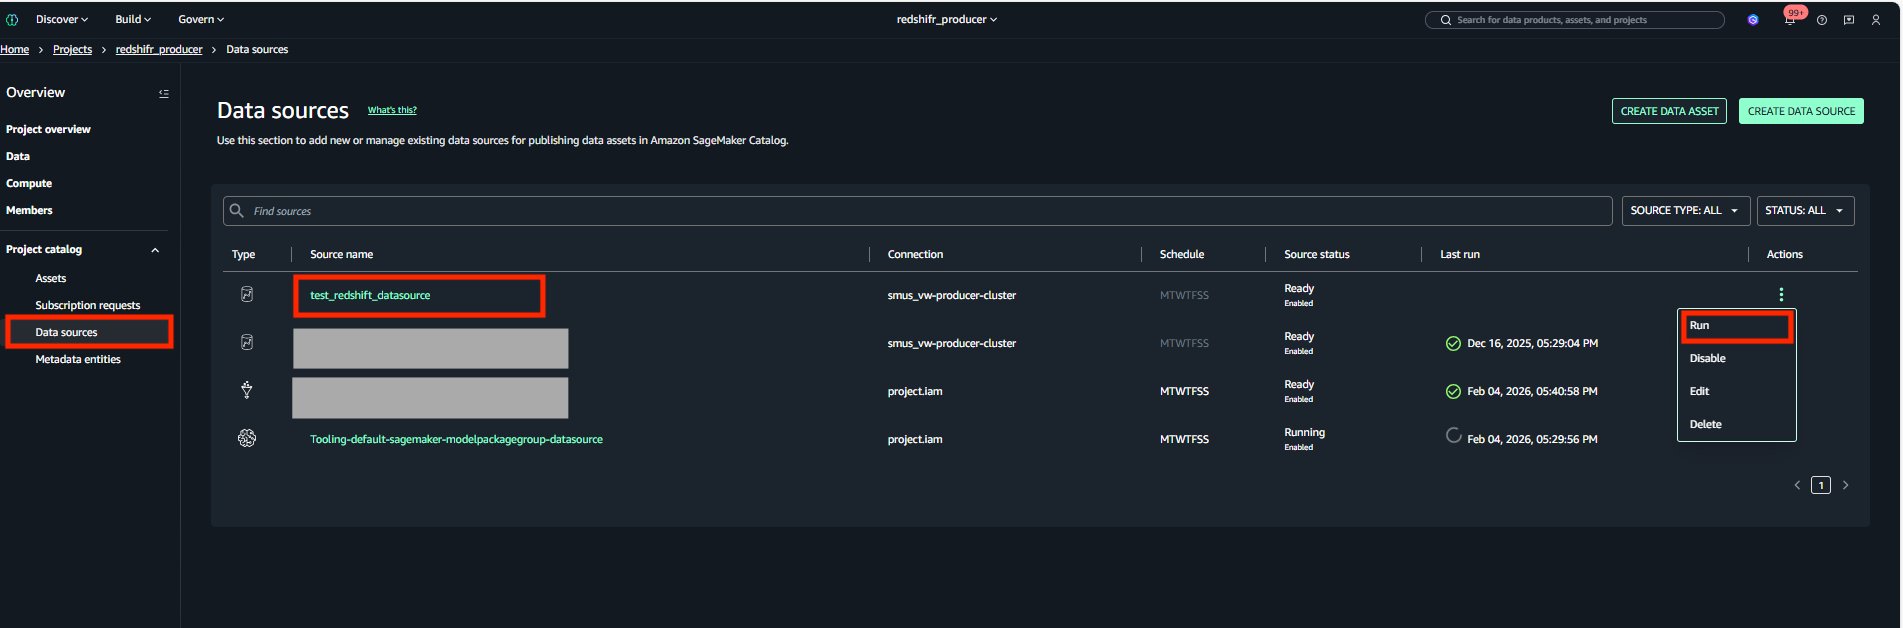The image size is (1903, 628).
Task: Open the Amazon Q assistant icon
Action: click(1753, 19)
